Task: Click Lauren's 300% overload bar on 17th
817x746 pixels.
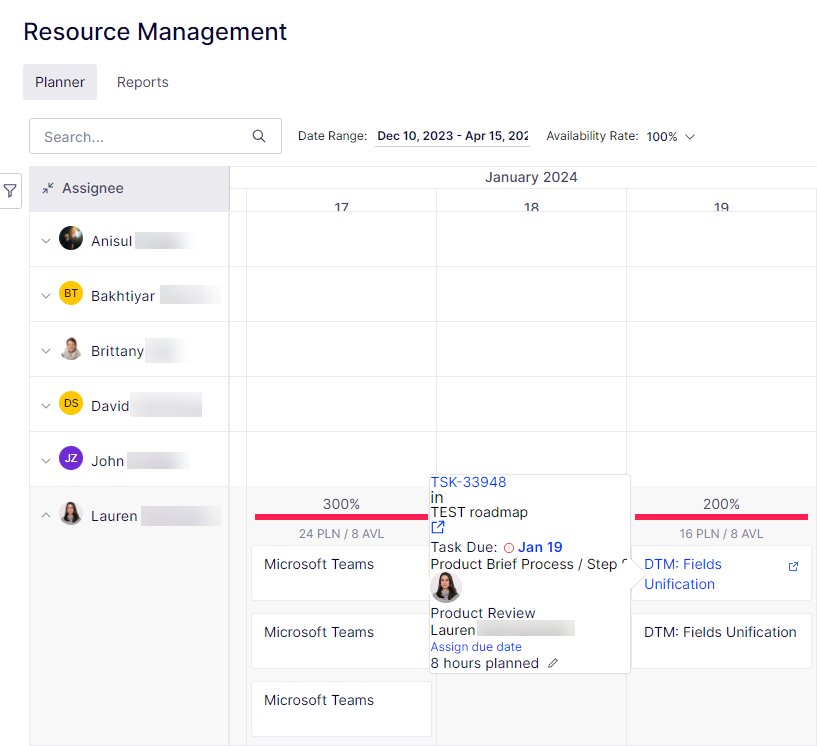Action: (341, 517)
